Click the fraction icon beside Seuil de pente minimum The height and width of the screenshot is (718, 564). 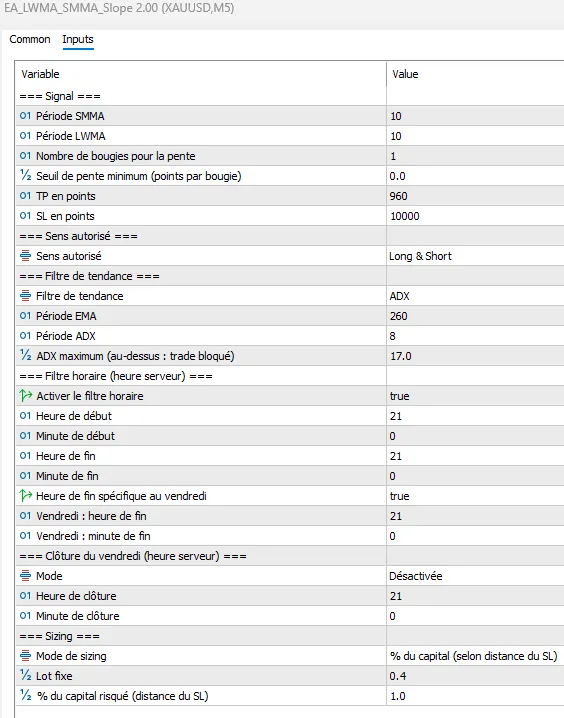(x=25, y=176)
